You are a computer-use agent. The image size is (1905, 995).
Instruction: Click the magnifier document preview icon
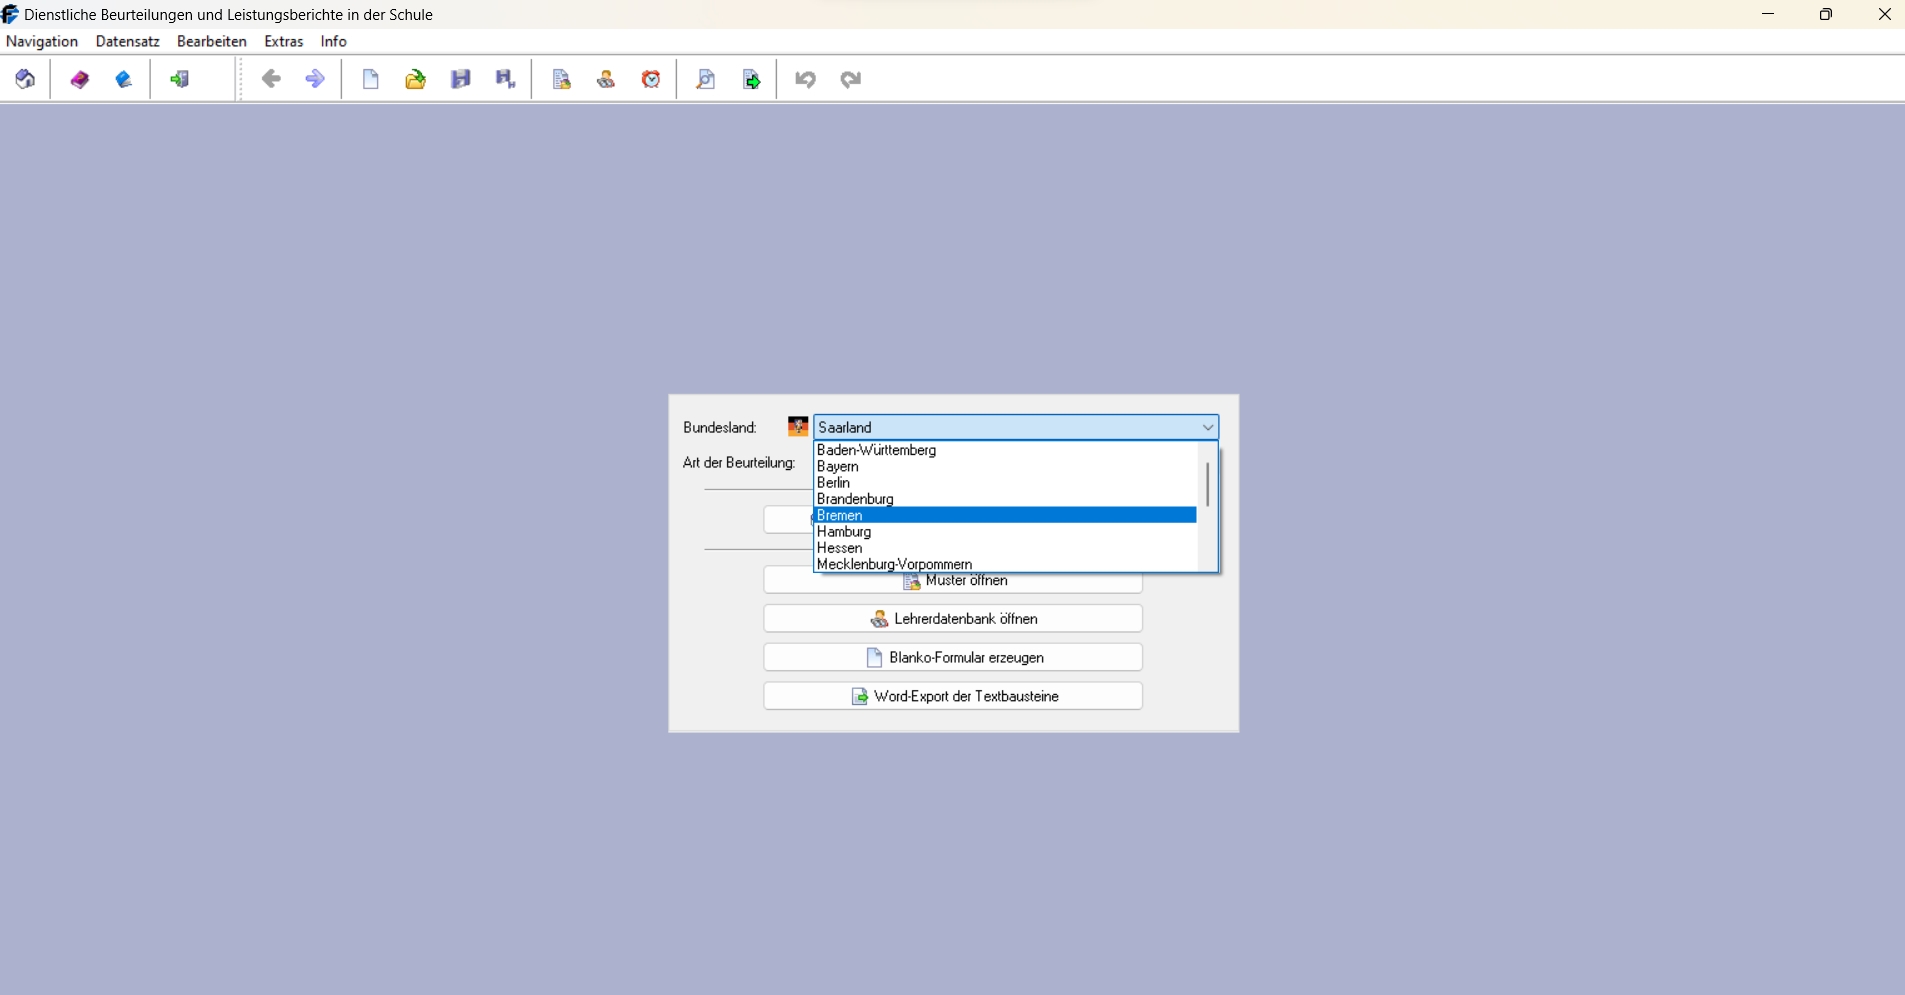(x=706, y=79)
